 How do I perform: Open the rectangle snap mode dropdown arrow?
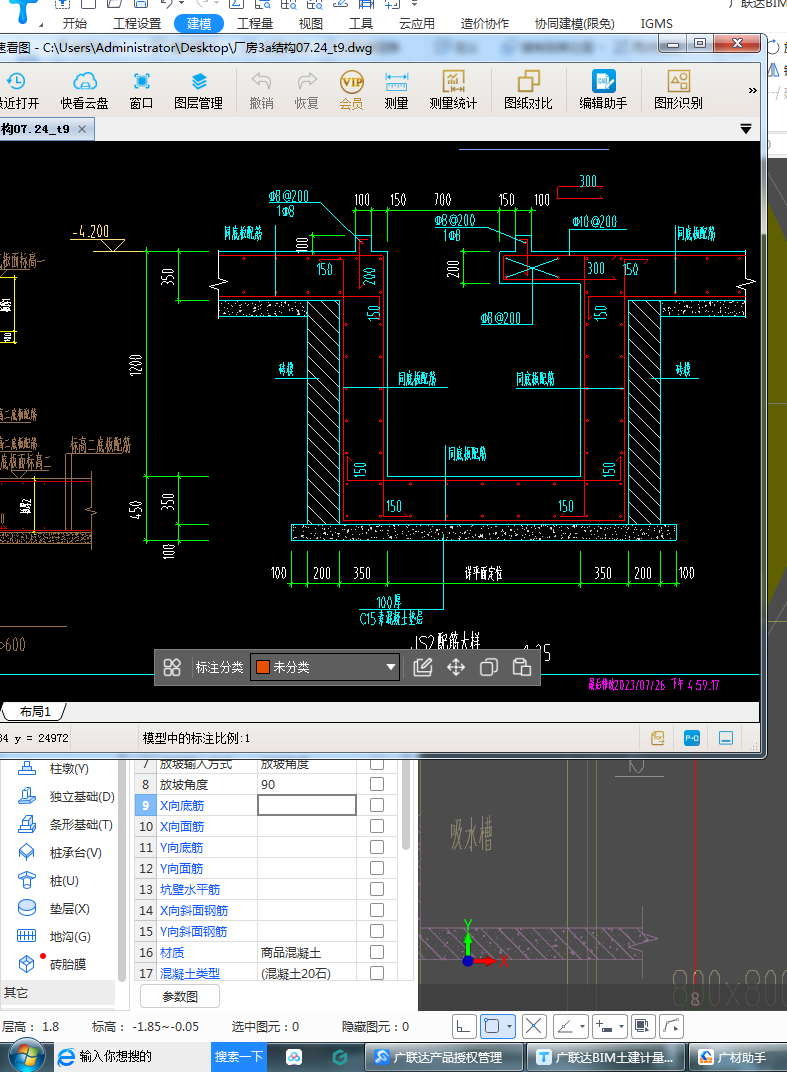pyautogui.click(x=509, y=1026)
